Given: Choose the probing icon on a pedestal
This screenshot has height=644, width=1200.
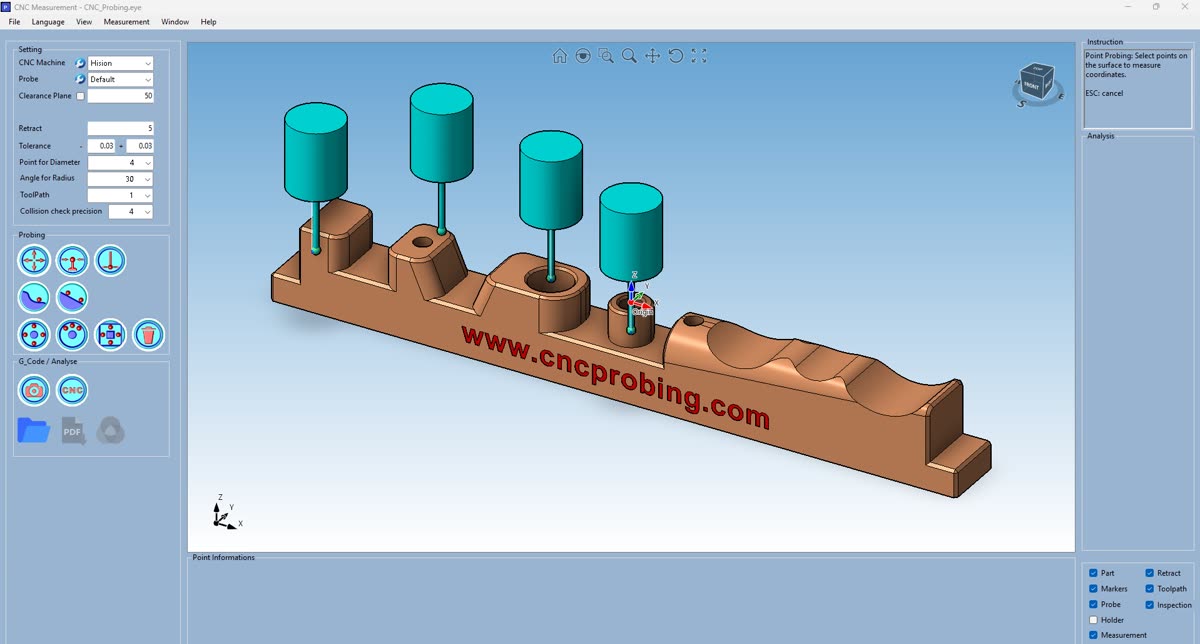Looking at the screenshot, I should point(72,261).
